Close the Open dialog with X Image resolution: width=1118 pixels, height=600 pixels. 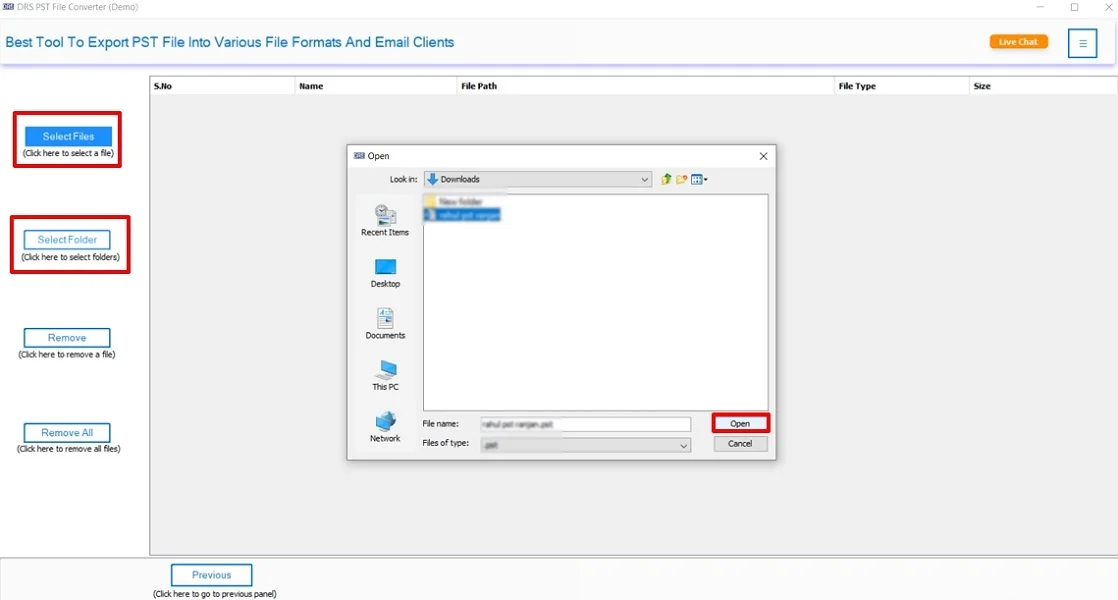764,156
